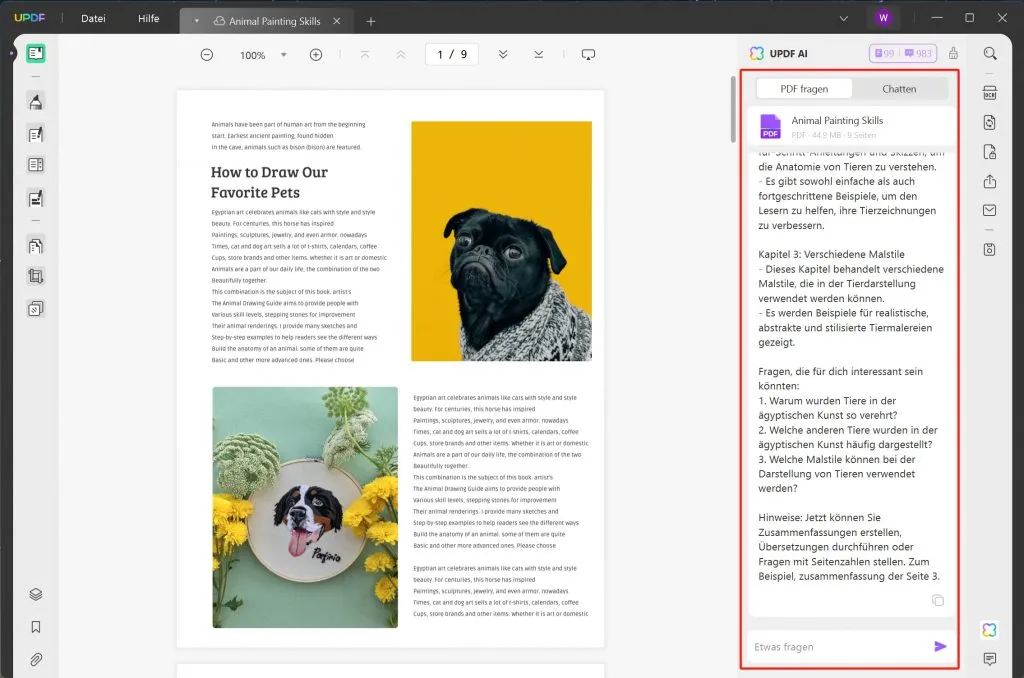Launch the OCR tool
This screenshot has height=678, width=1024.
988,92
